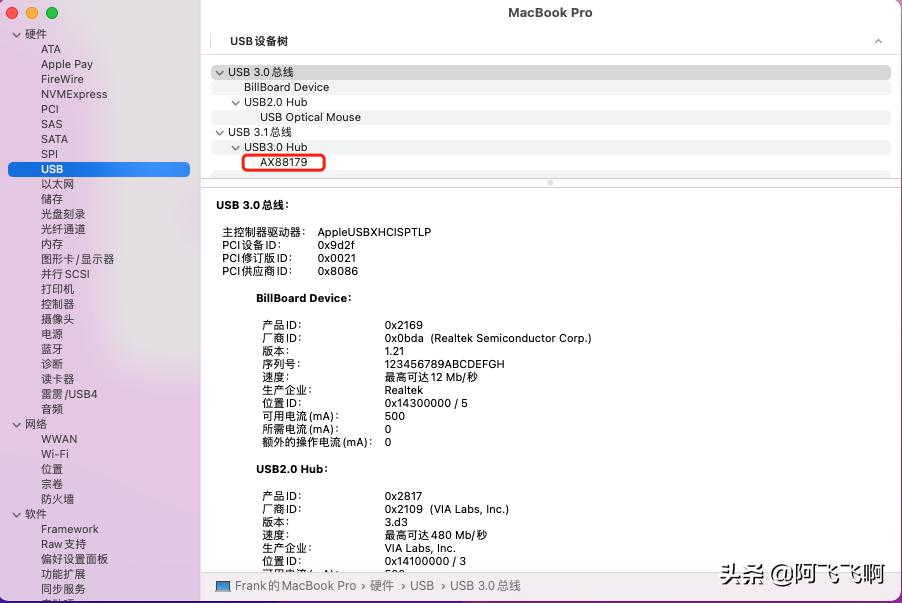
Task: Collapse the USB 3.1总线 tree node
Action: coord(219,132)
